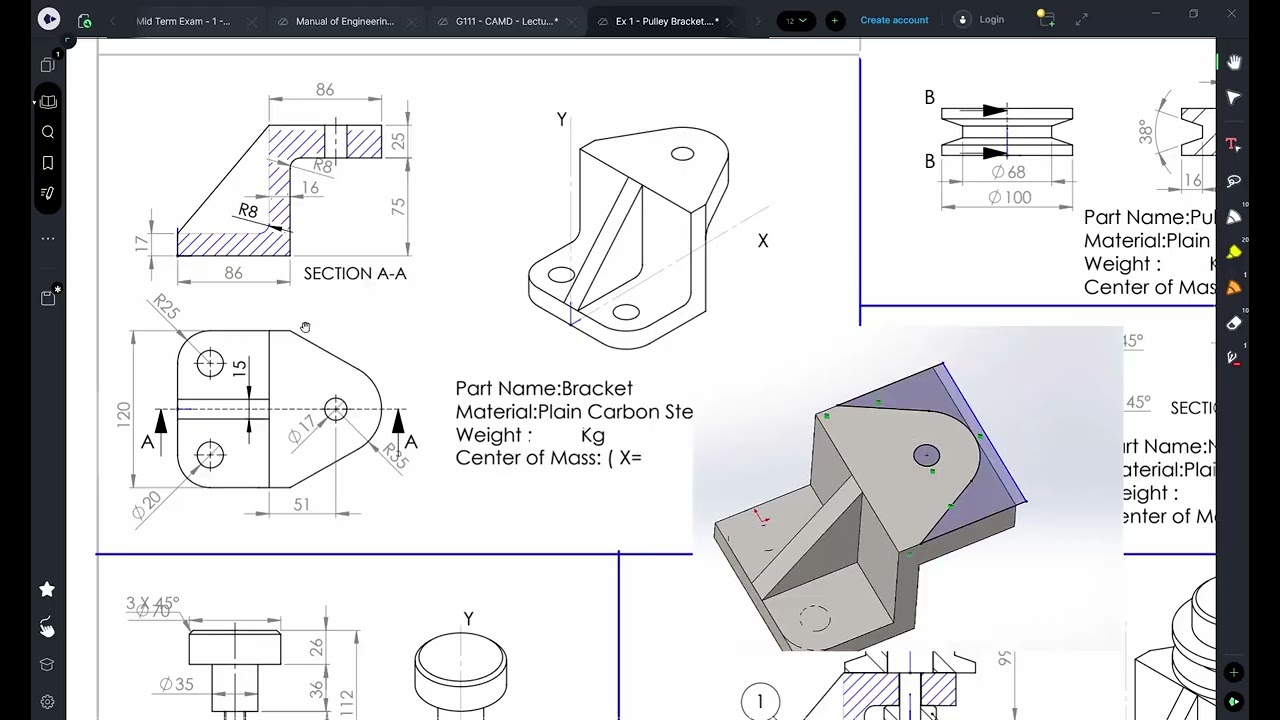Show more sidebar options
This screenshot has height=720, width=1280.
(x=47, y=238)
